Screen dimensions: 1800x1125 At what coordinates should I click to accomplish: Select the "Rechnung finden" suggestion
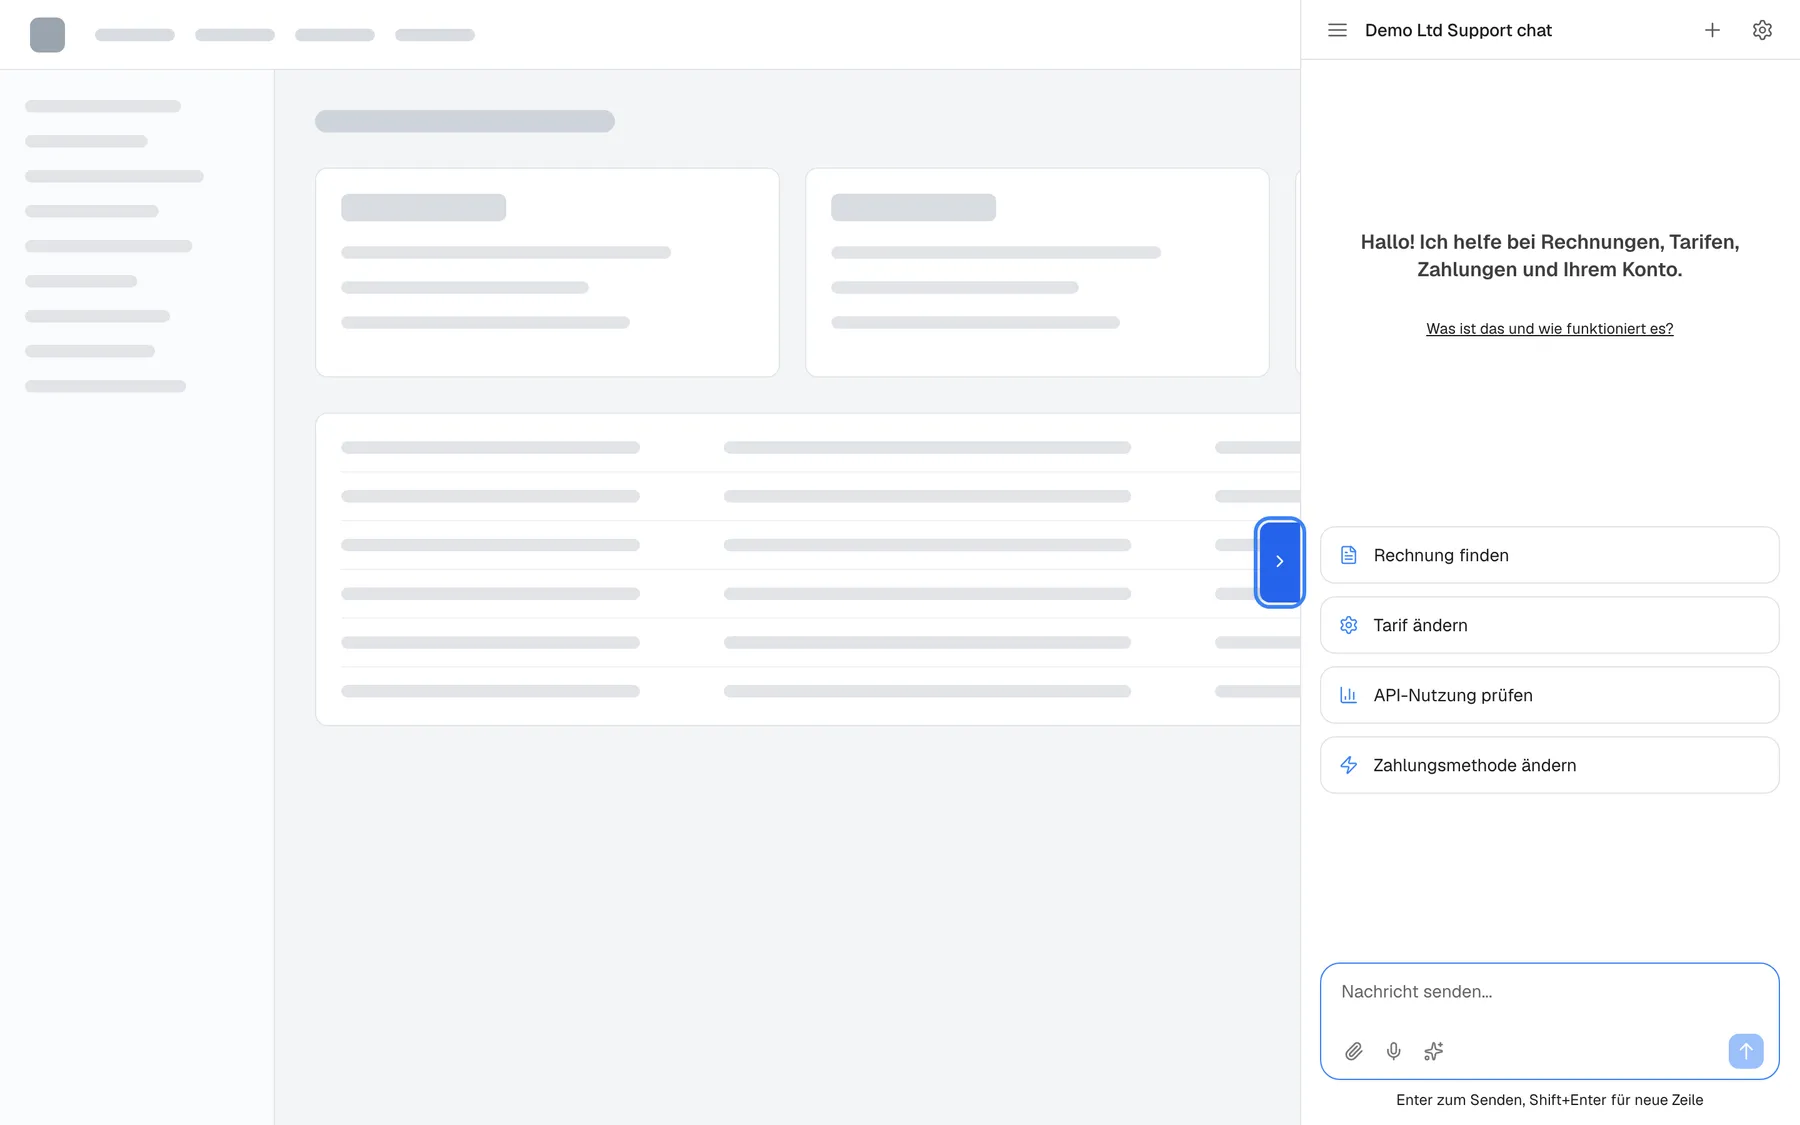[x=1549, y=555]
